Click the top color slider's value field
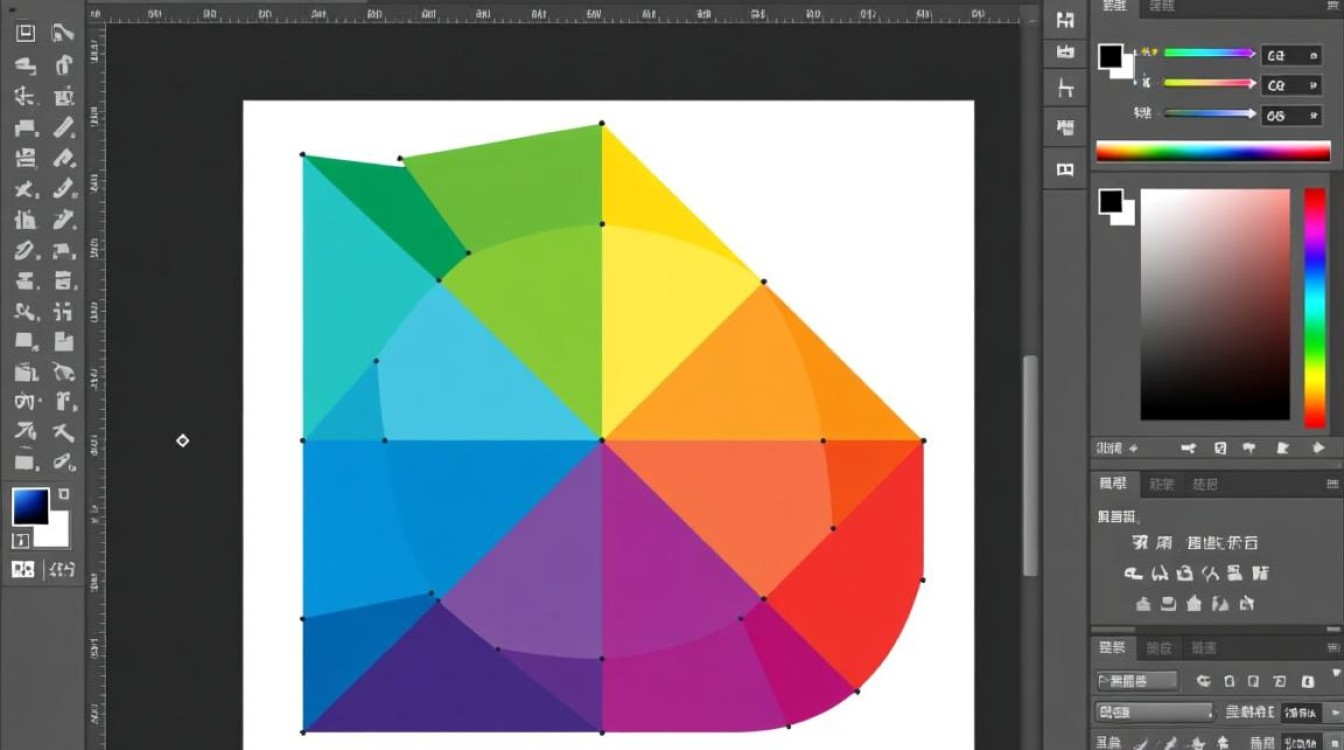This screenshot has width=1344, height=750. click(1291, 56)
